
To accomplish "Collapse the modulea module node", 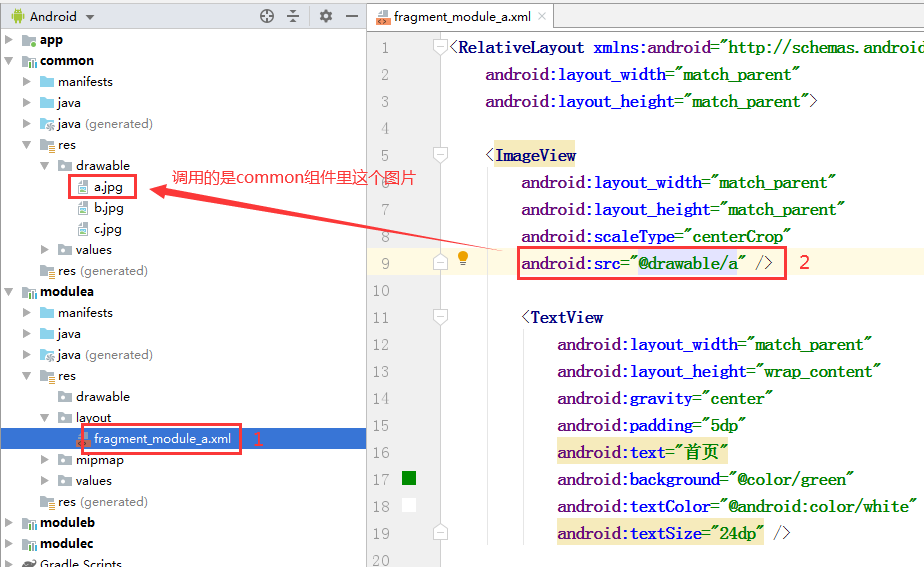I will pos(9,292).
